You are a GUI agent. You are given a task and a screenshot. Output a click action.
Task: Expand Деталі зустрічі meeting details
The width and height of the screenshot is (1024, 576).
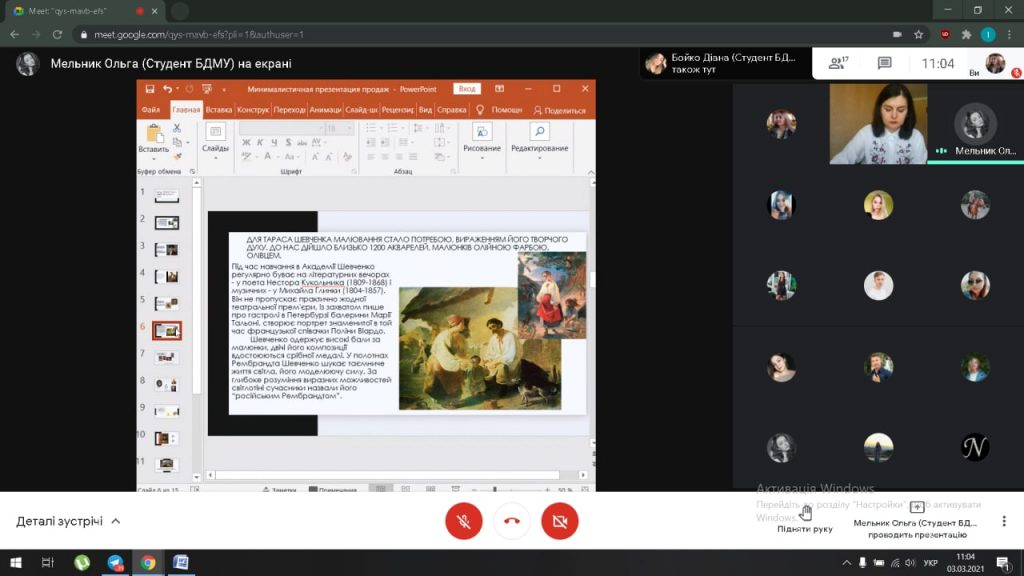[68, 521]
